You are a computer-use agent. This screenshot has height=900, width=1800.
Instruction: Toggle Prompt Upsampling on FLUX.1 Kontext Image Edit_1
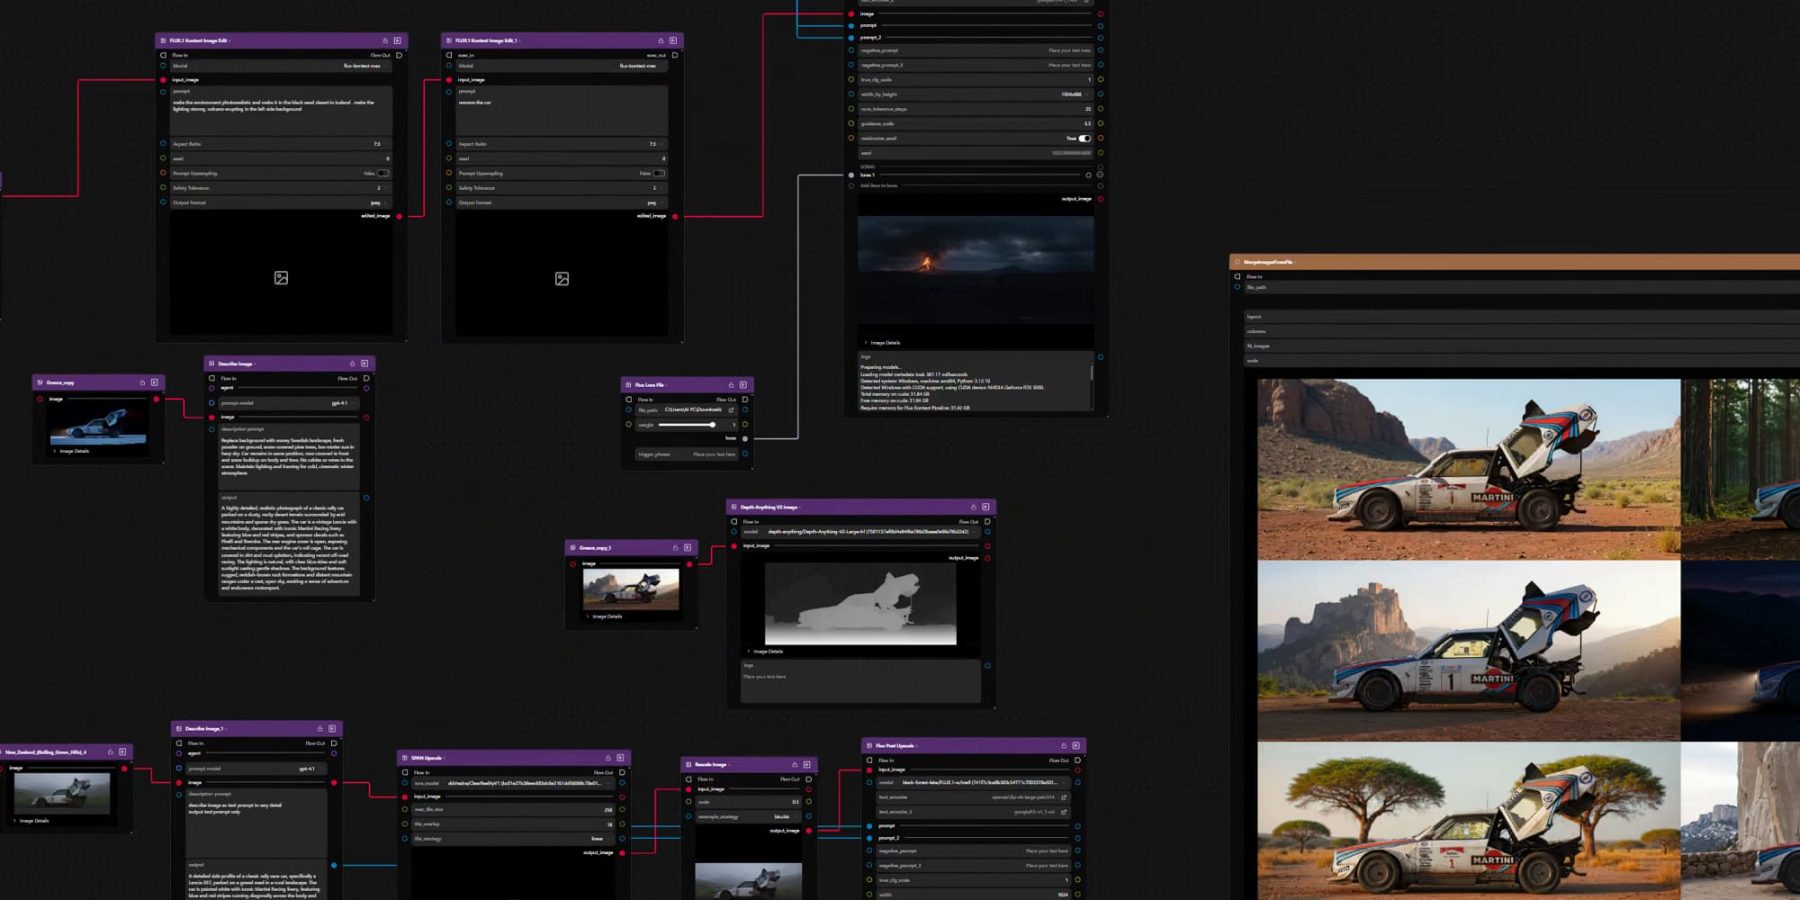pos(658,173)
